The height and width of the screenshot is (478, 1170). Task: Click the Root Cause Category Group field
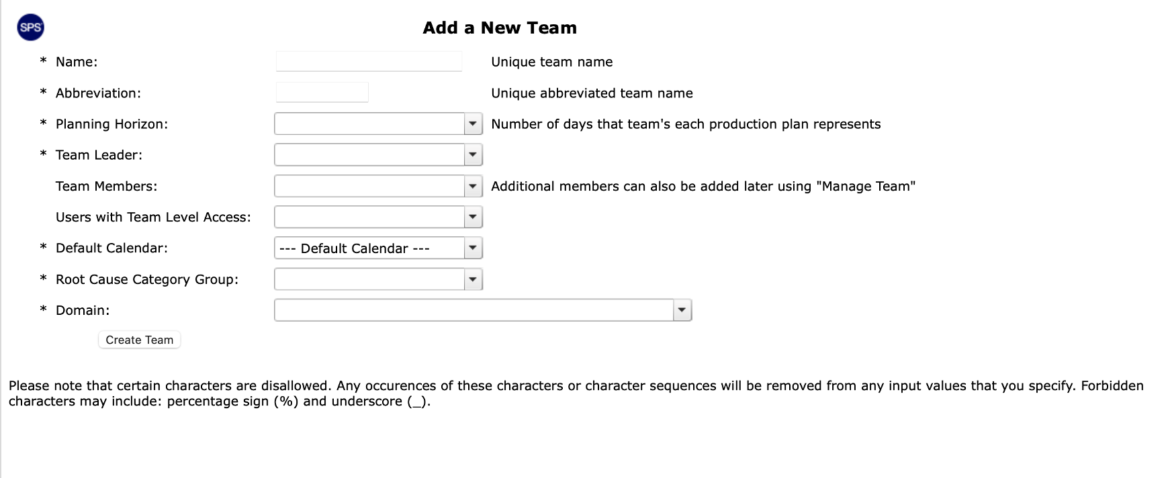(x=378, y=280)
